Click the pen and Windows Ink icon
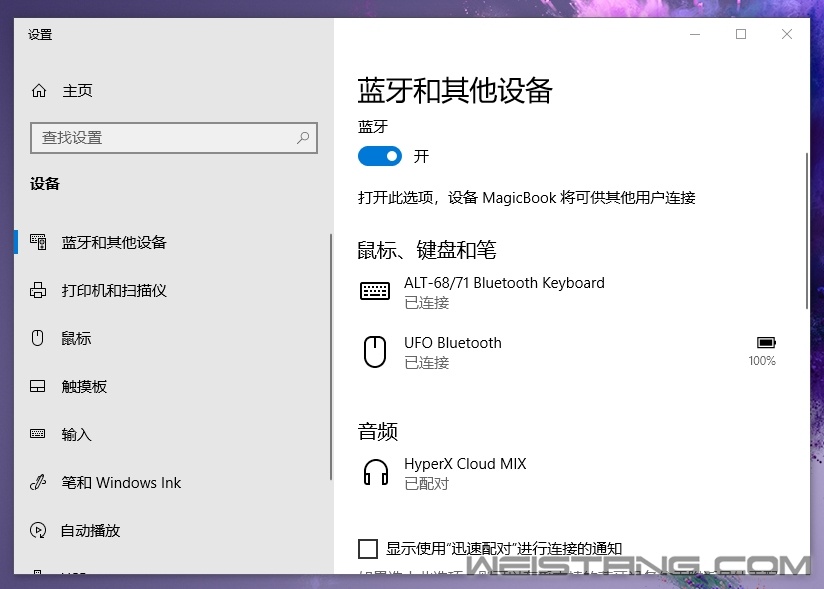Image resolution: width=824 pixels, height=589 pixels. click(x=38, y=482)
